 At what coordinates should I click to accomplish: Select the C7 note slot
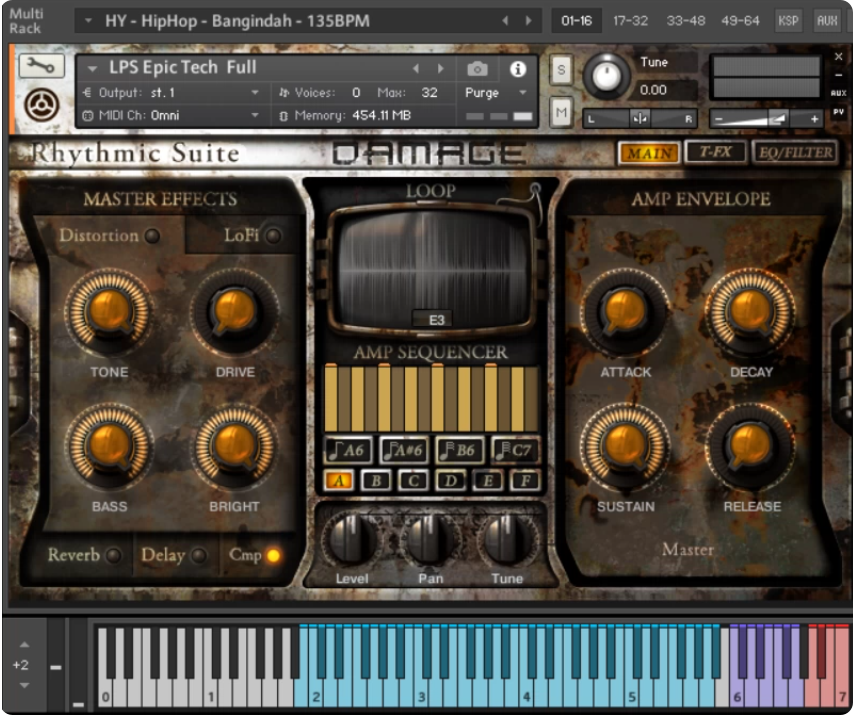tap(515, 450)
